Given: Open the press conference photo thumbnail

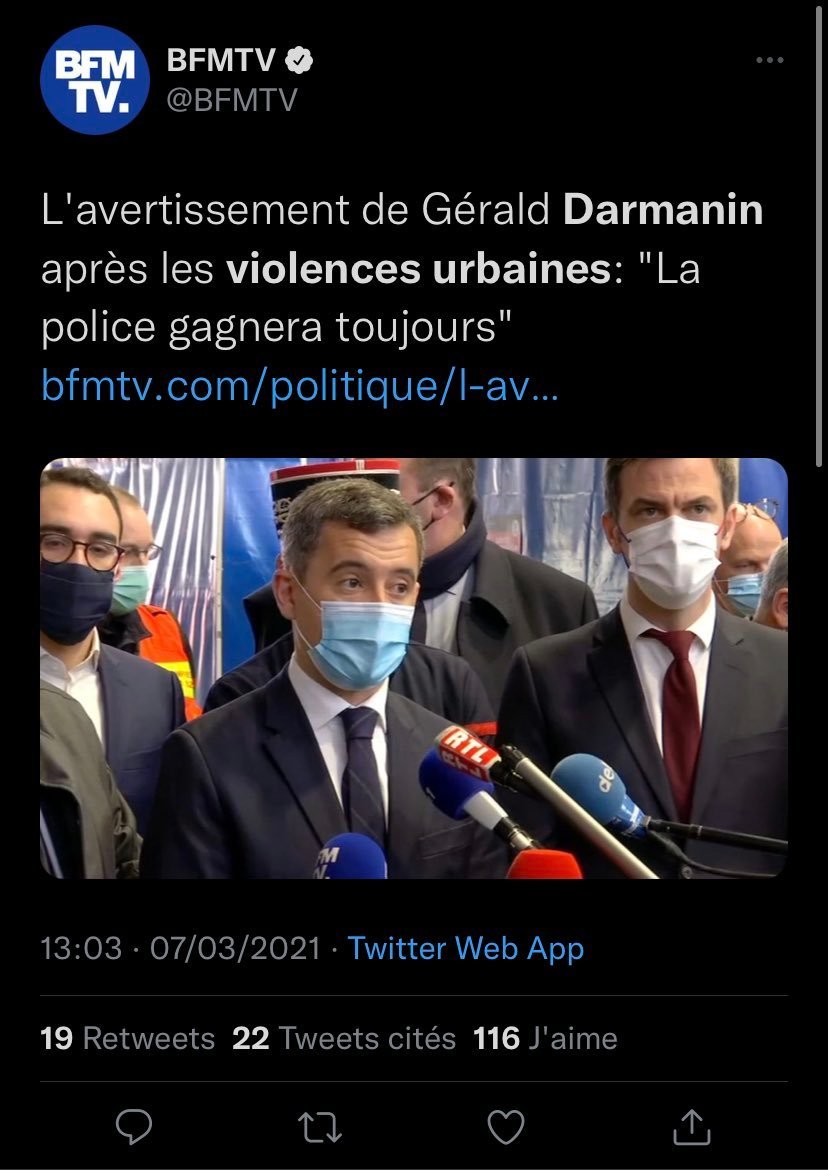Looking at the screenshot, I should 414,668.
